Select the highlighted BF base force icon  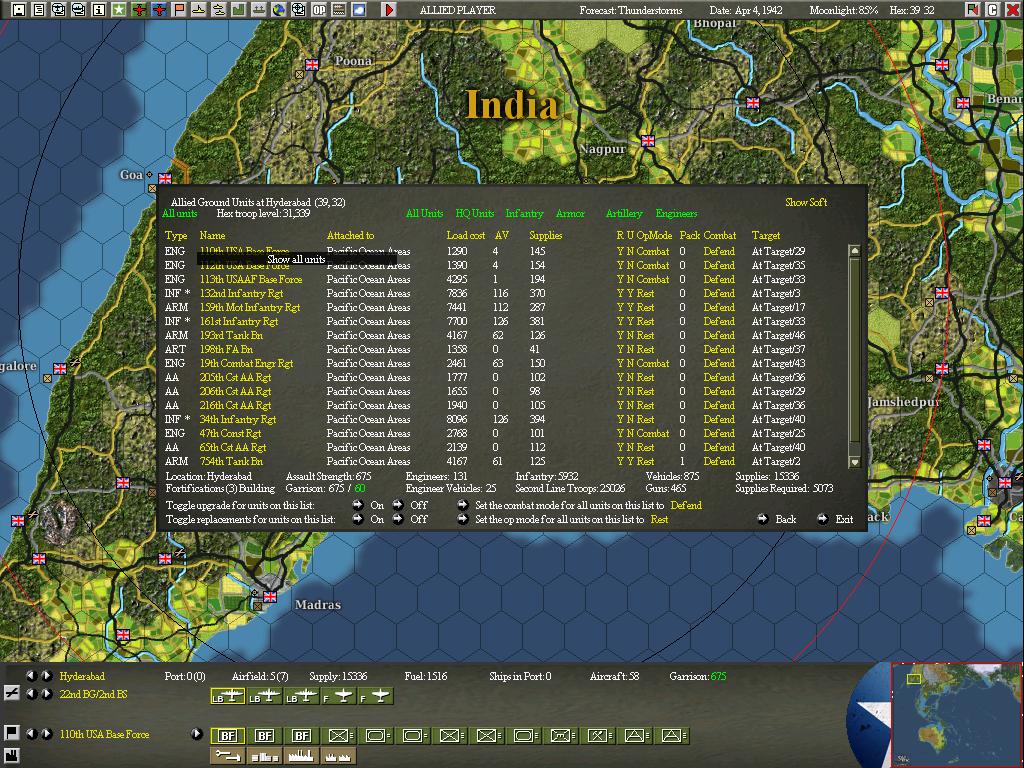(x=228, y=736)
